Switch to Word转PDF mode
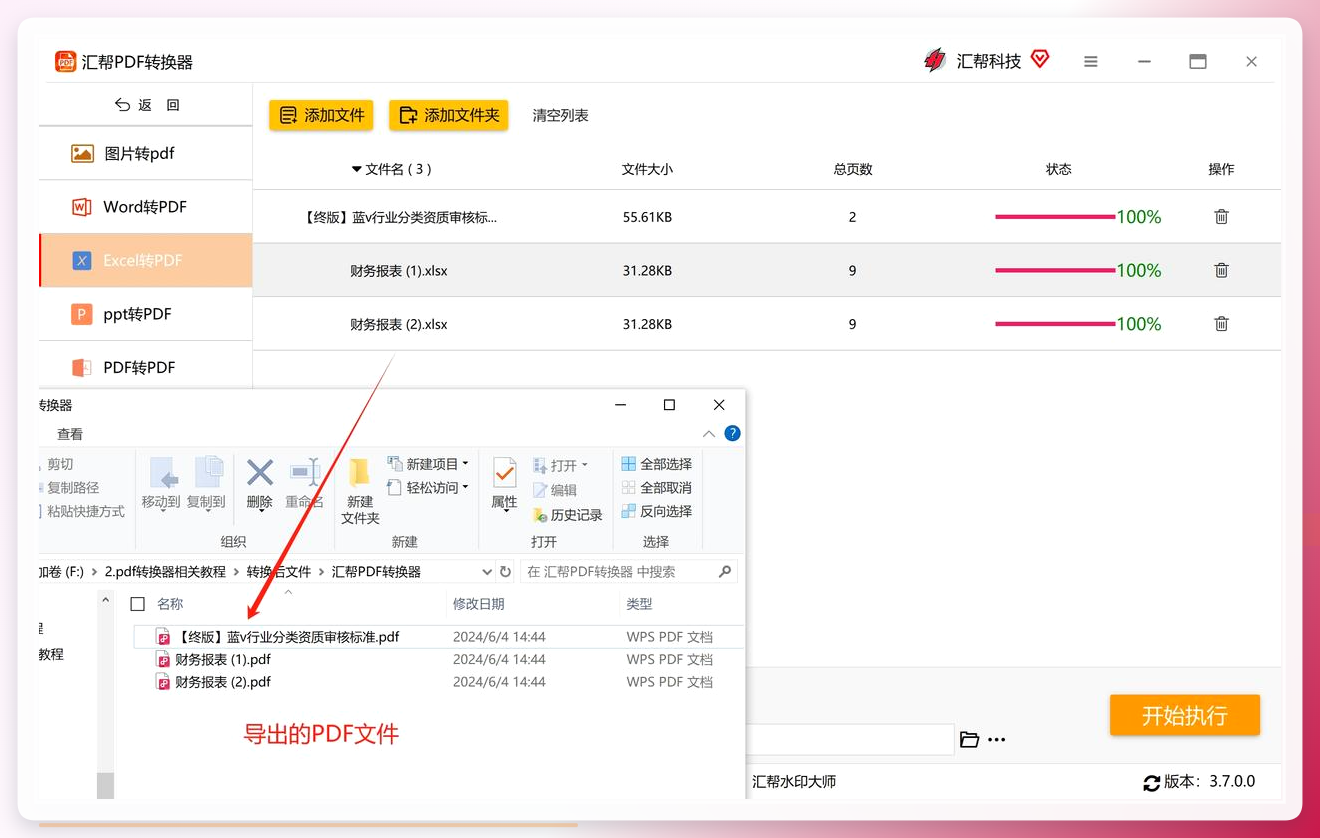1320x838 pixels. click(145, 207)
